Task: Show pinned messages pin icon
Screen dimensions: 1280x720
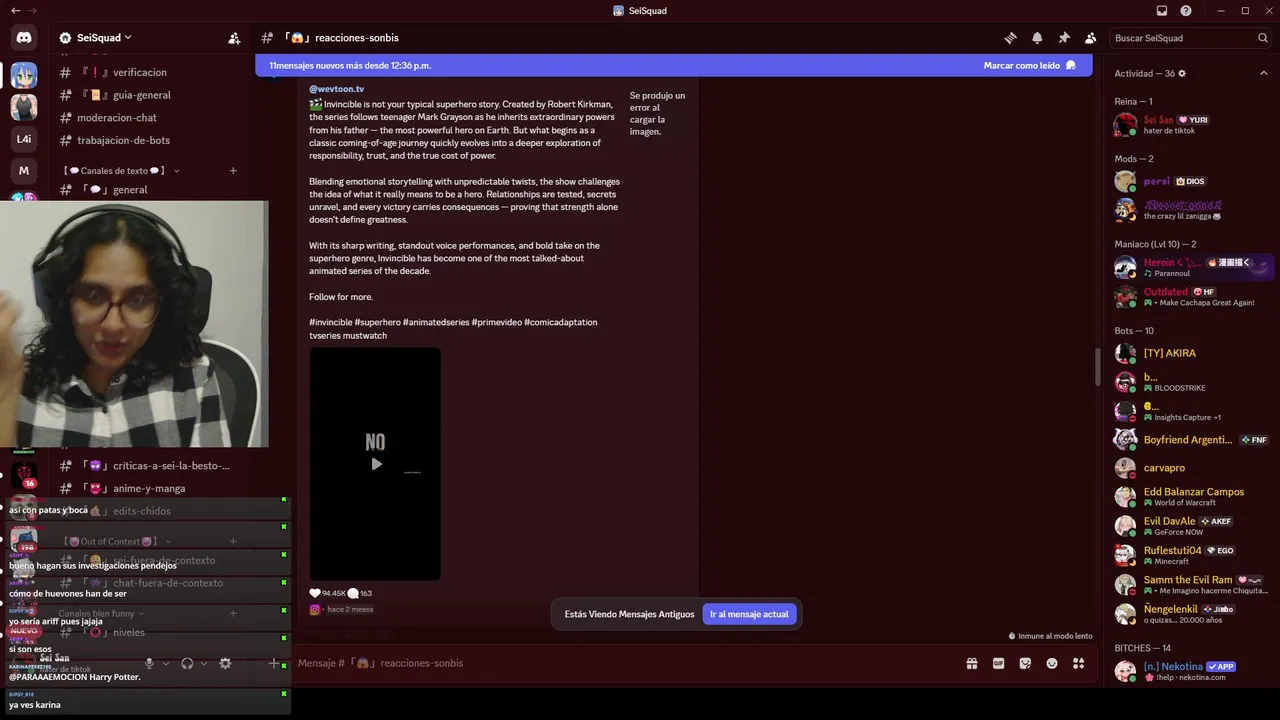Action: pyautogui.click(x=1064, y=38)
